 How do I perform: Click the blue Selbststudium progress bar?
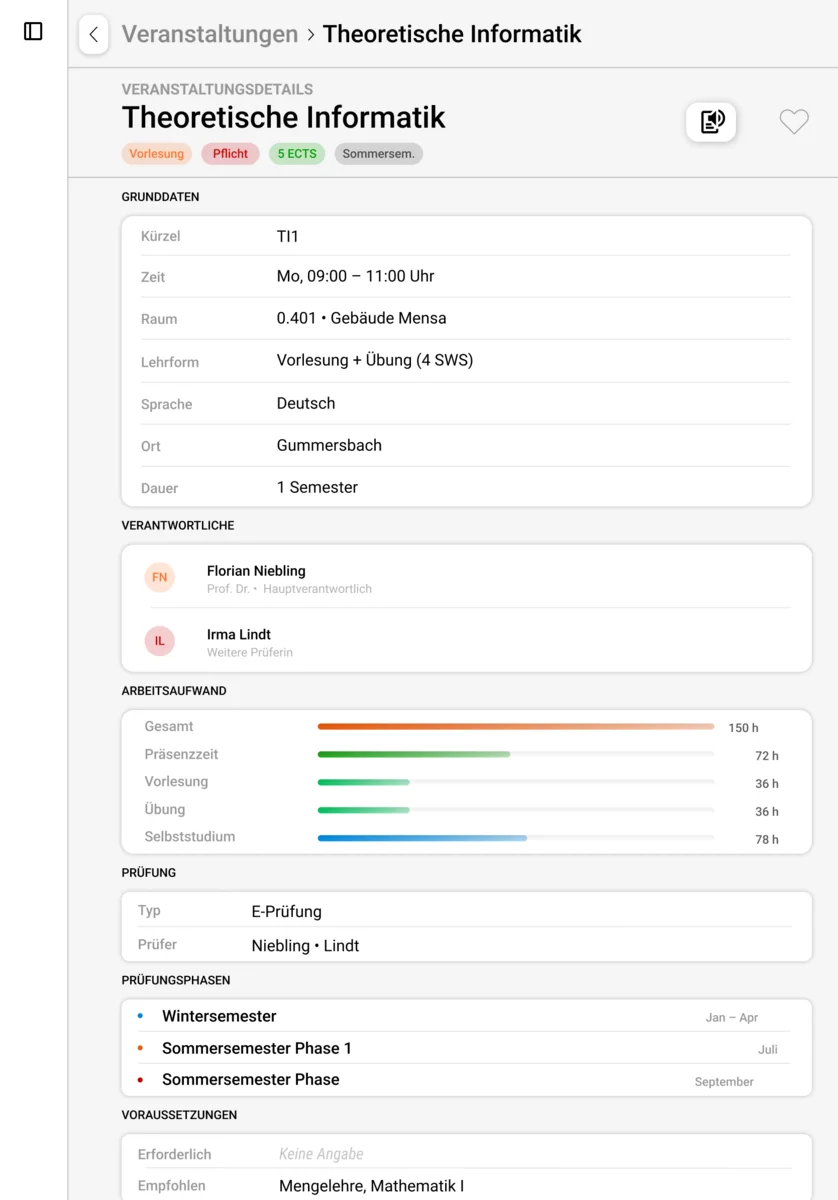(422, 838)
